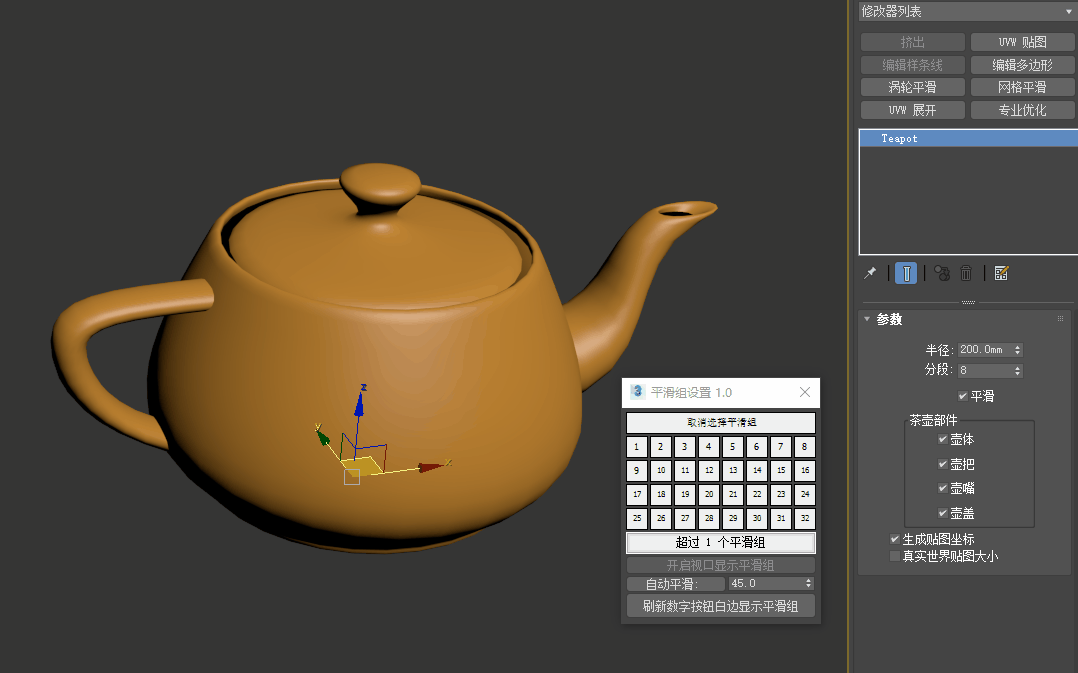Viewport: 1078px width, 673px height.
Task: Click the 挤出 modifier button
Action: pos(912,42)
